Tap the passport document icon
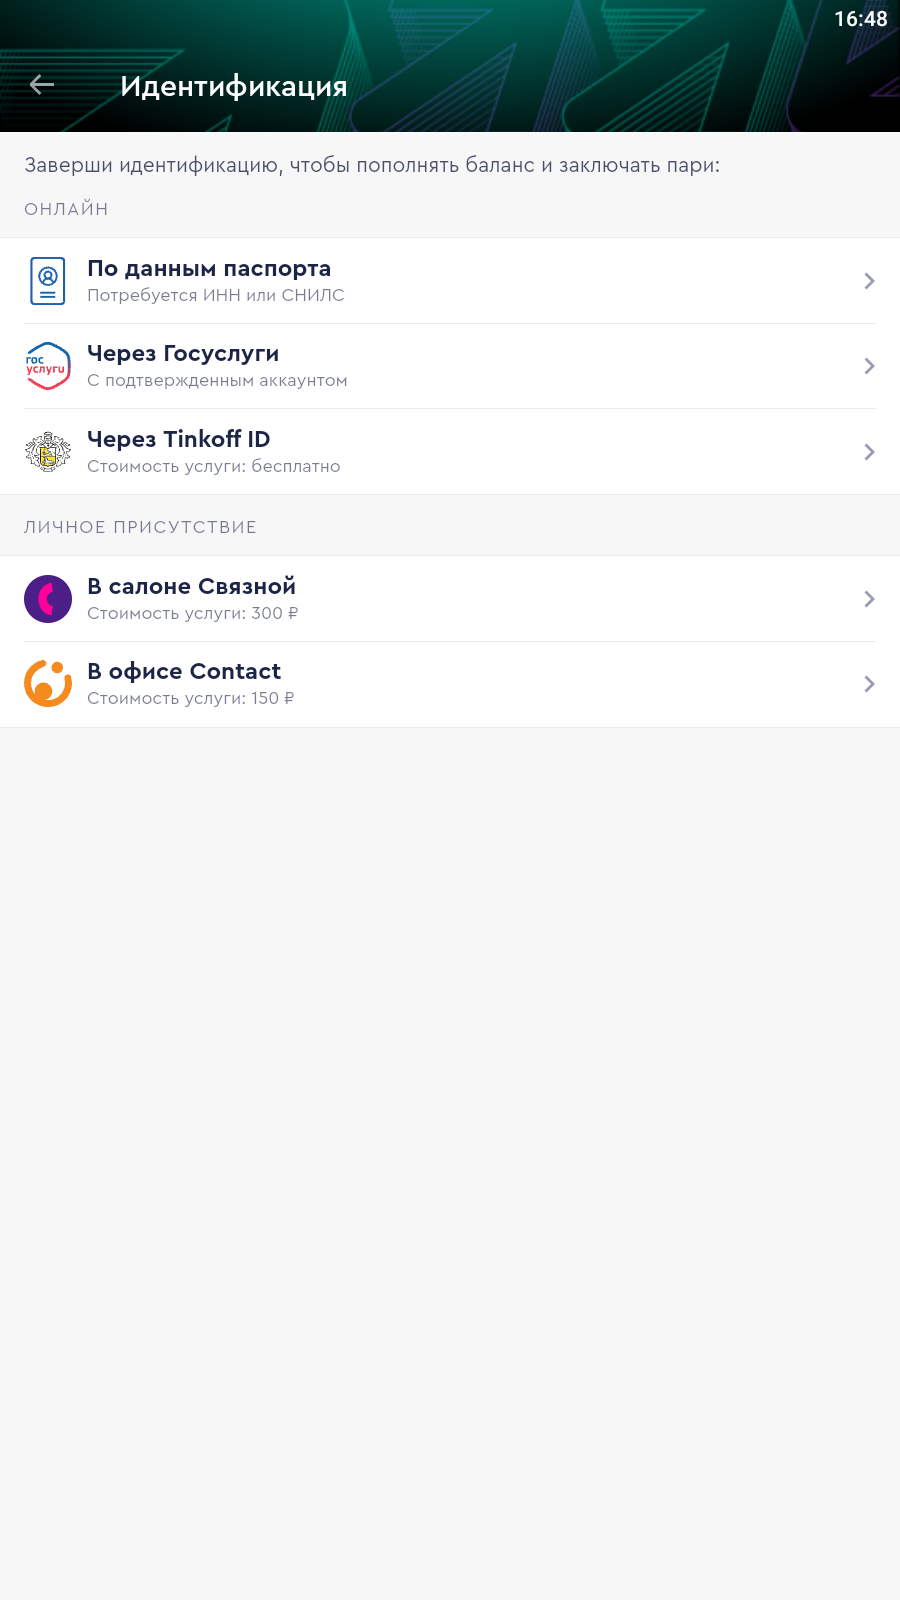 click(x=48, y=281)
